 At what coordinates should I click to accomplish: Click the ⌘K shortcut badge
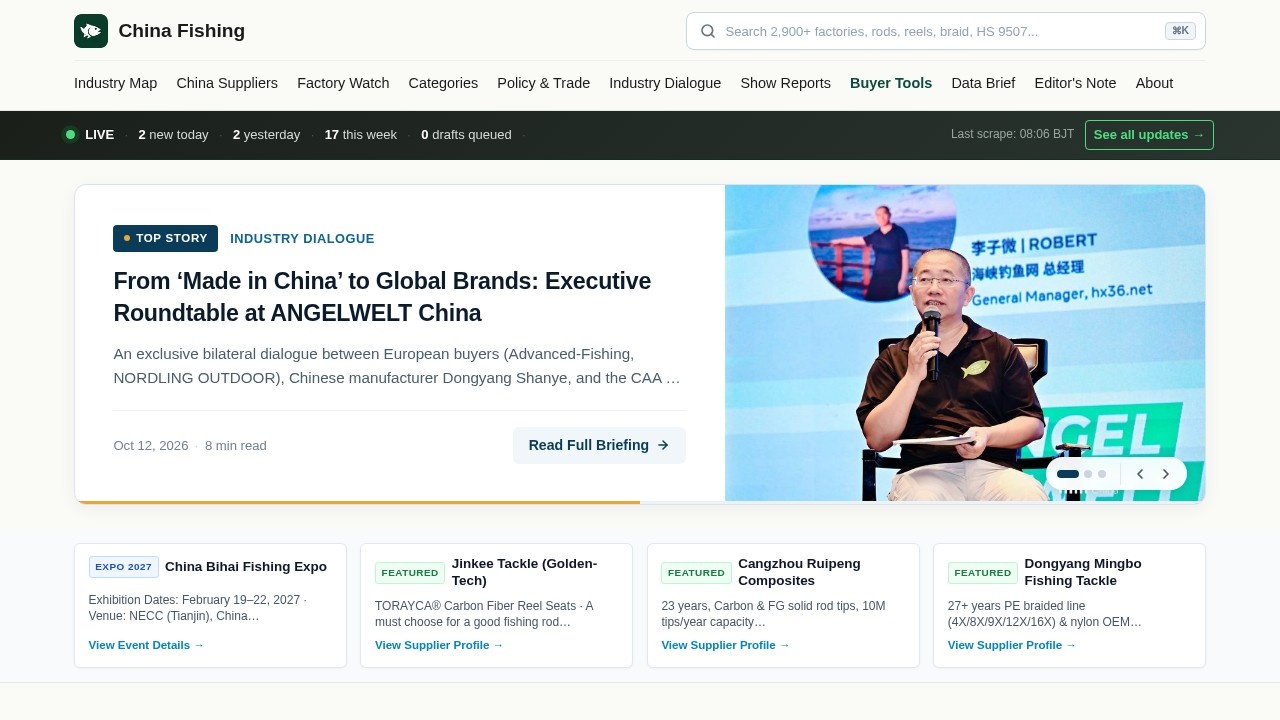[1180, 31]
